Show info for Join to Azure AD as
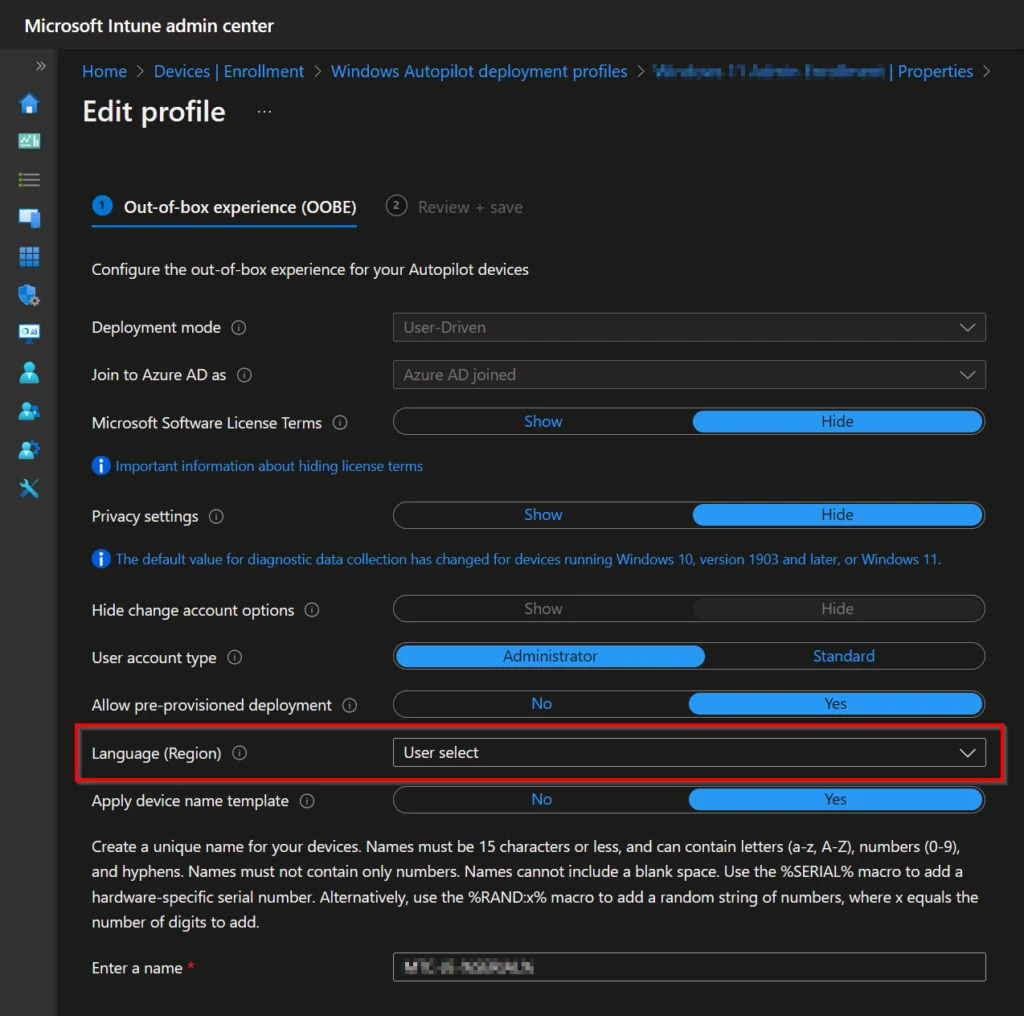The height and width of the screenshot is (1016, 1024). point(244,375)
